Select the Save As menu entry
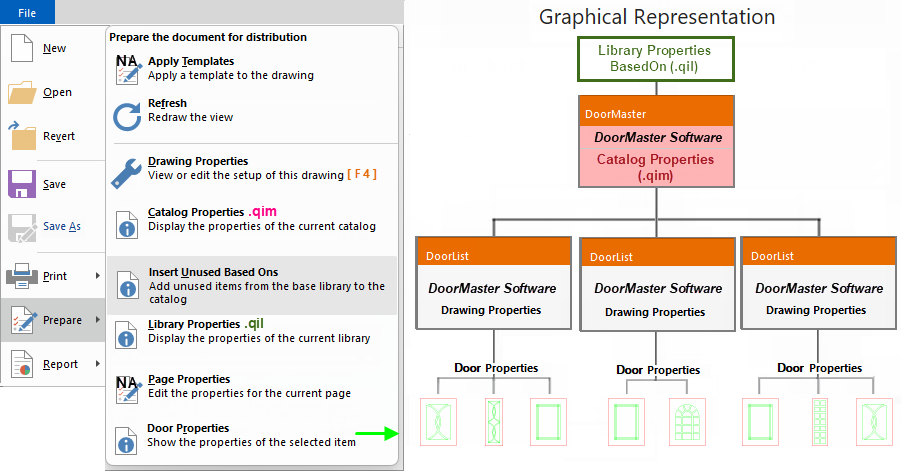The image size is (912, 471). click(x=62, y=226)
